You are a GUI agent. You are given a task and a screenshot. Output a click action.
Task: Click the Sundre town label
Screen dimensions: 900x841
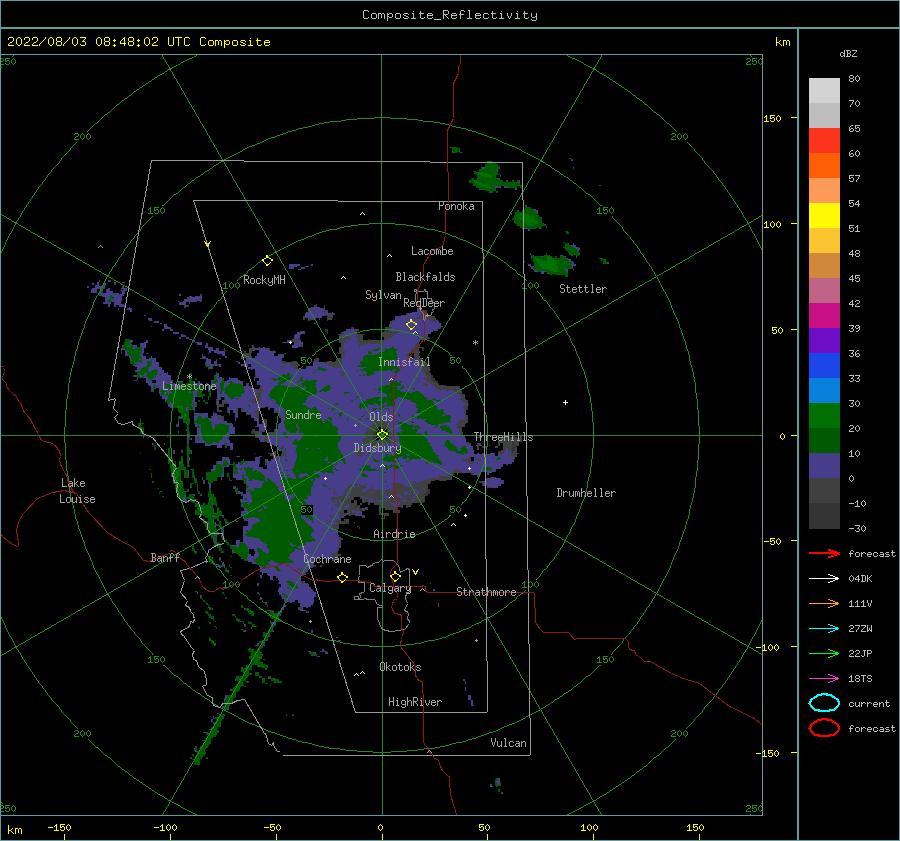point(303,415)
